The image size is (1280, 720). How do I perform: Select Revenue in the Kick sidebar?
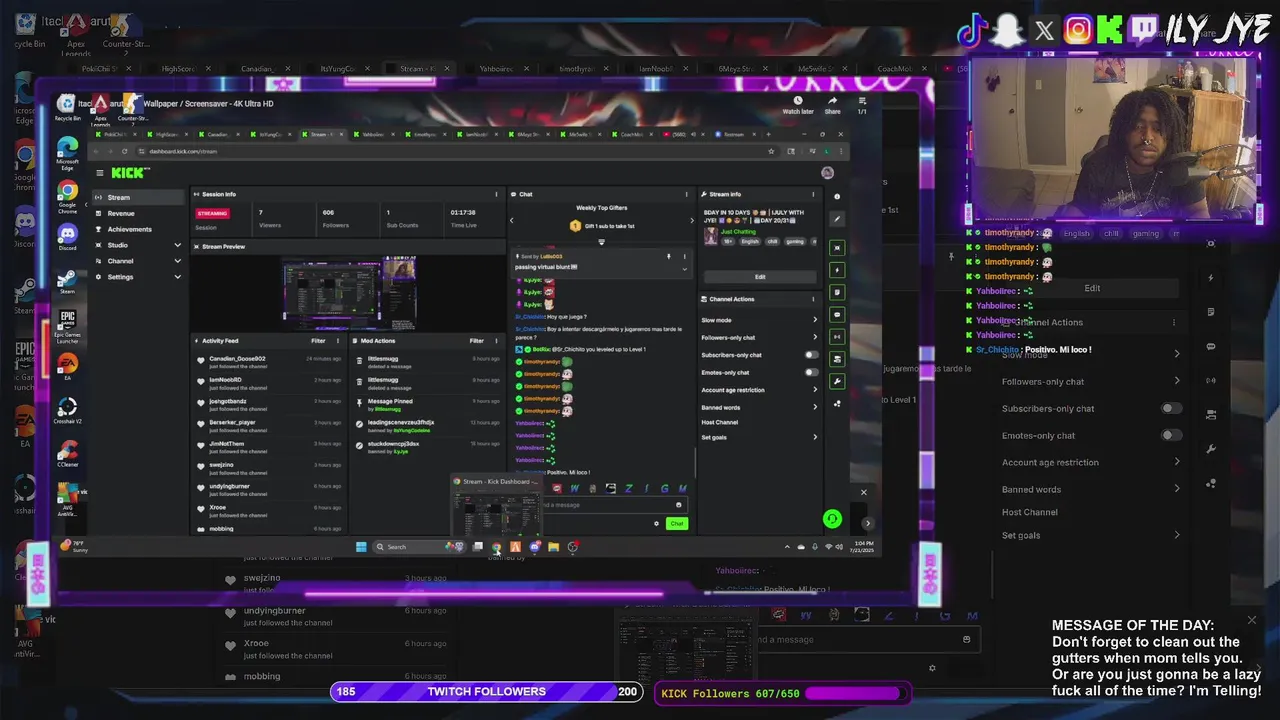click(x=120, y=213)
